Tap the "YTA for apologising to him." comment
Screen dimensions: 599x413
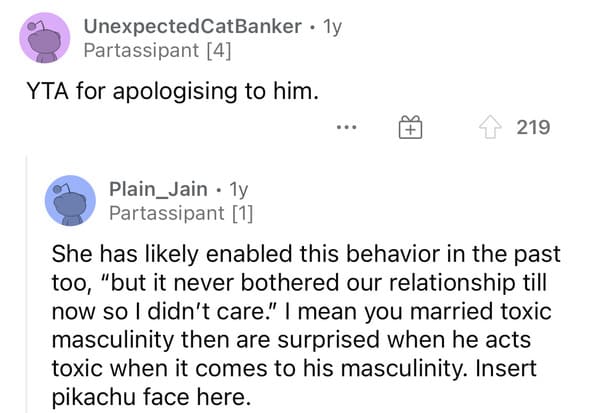pyautogui.click(x=173, y=92)
